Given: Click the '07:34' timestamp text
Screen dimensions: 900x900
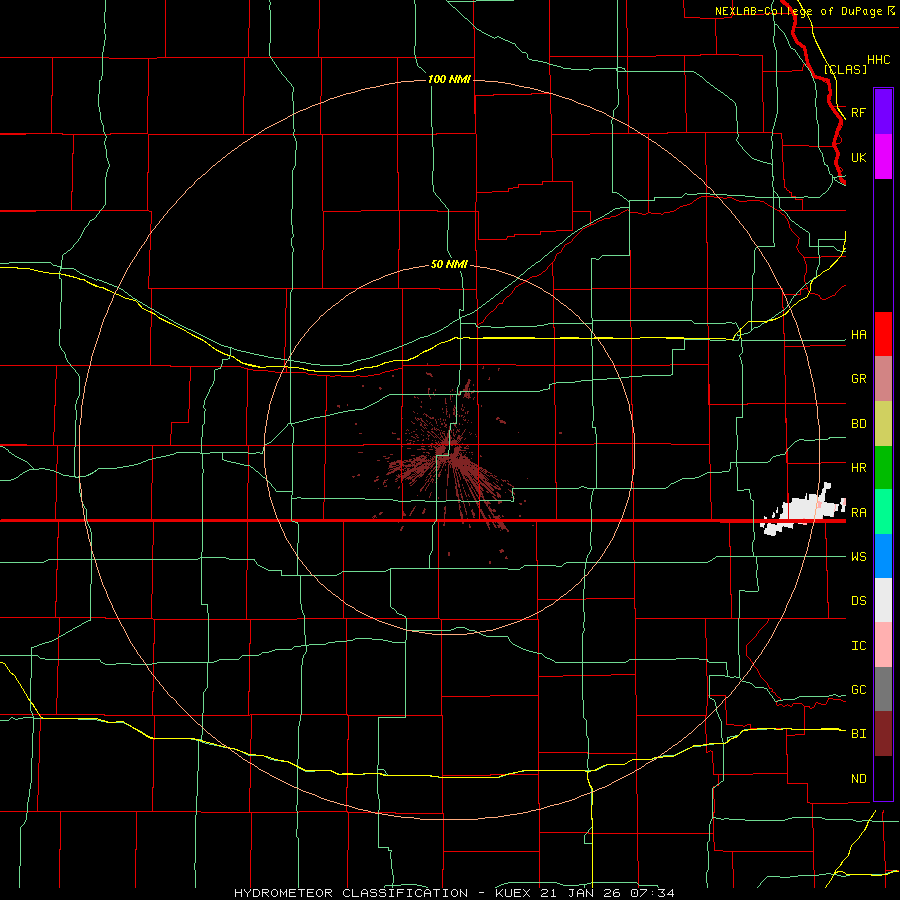Looking at the screenshot, I should 652,893.
